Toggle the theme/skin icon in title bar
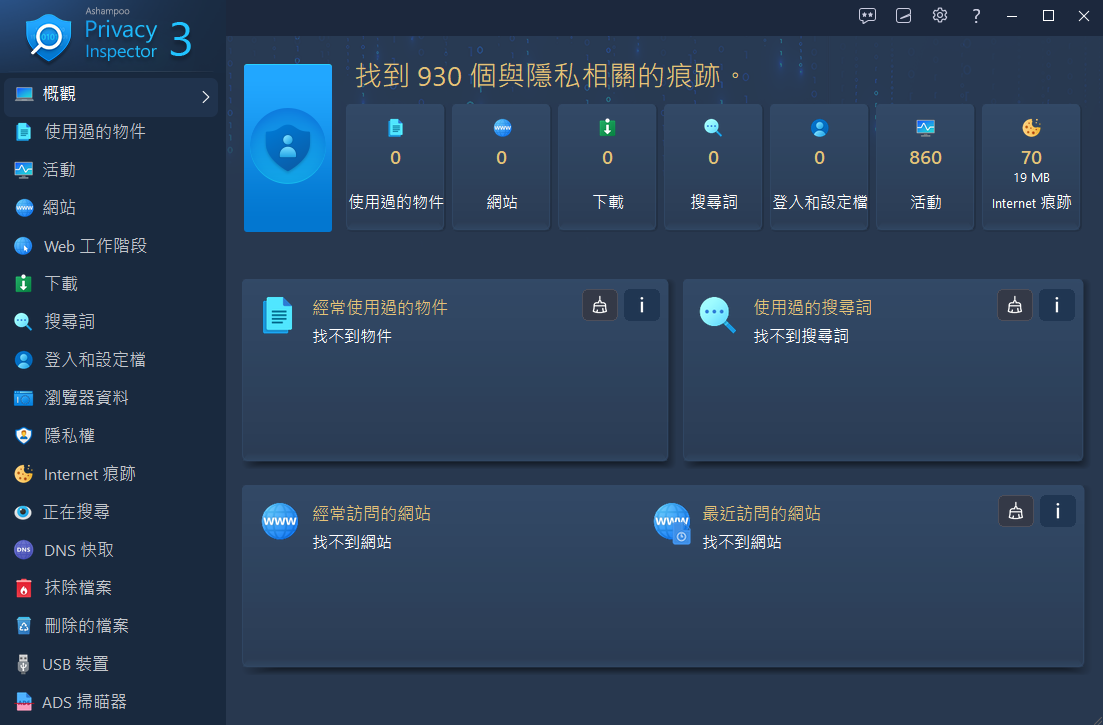 pyautogui.click(x=904, y=15)
